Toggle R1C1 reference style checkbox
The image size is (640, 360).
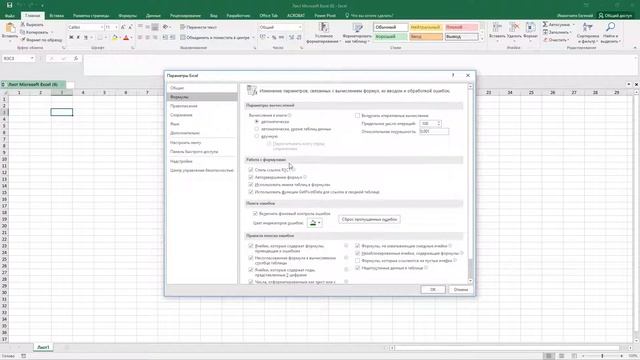(x=251, y=170)
